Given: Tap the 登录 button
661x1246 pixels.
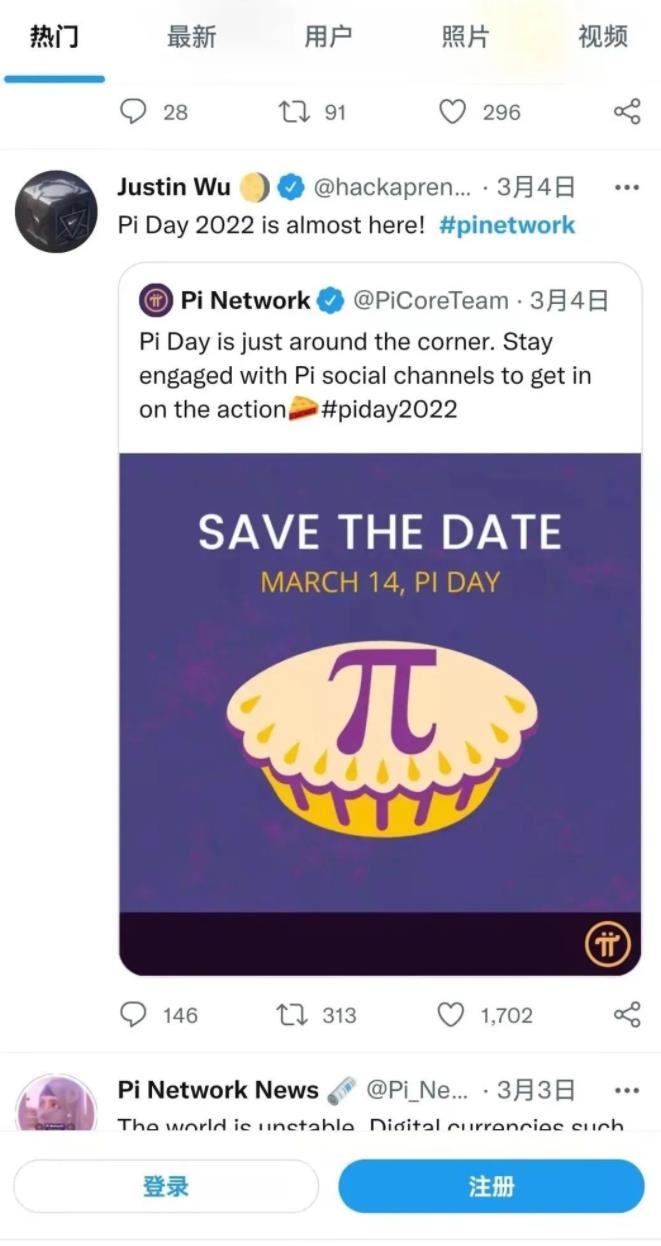Looking at the screenshot, I should pyautogui.click(x=166, y=1187).
